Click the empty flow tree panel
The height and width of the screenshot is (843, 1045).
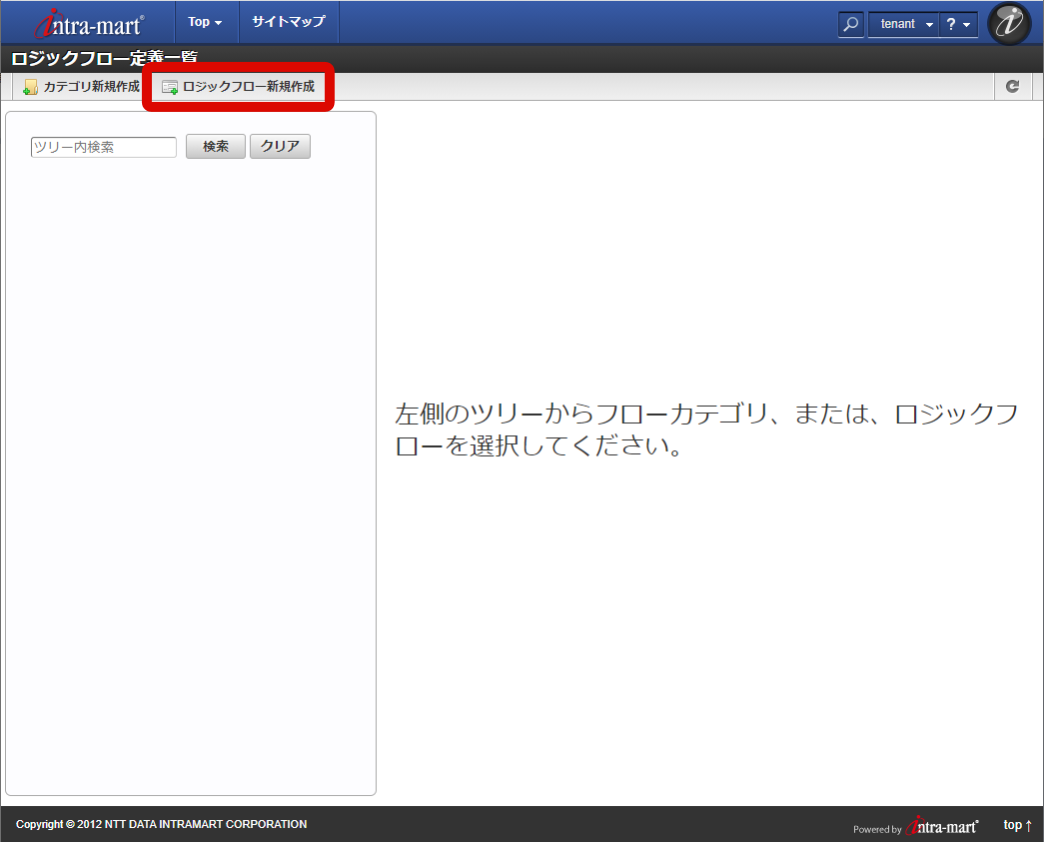(x=190, y=480)
